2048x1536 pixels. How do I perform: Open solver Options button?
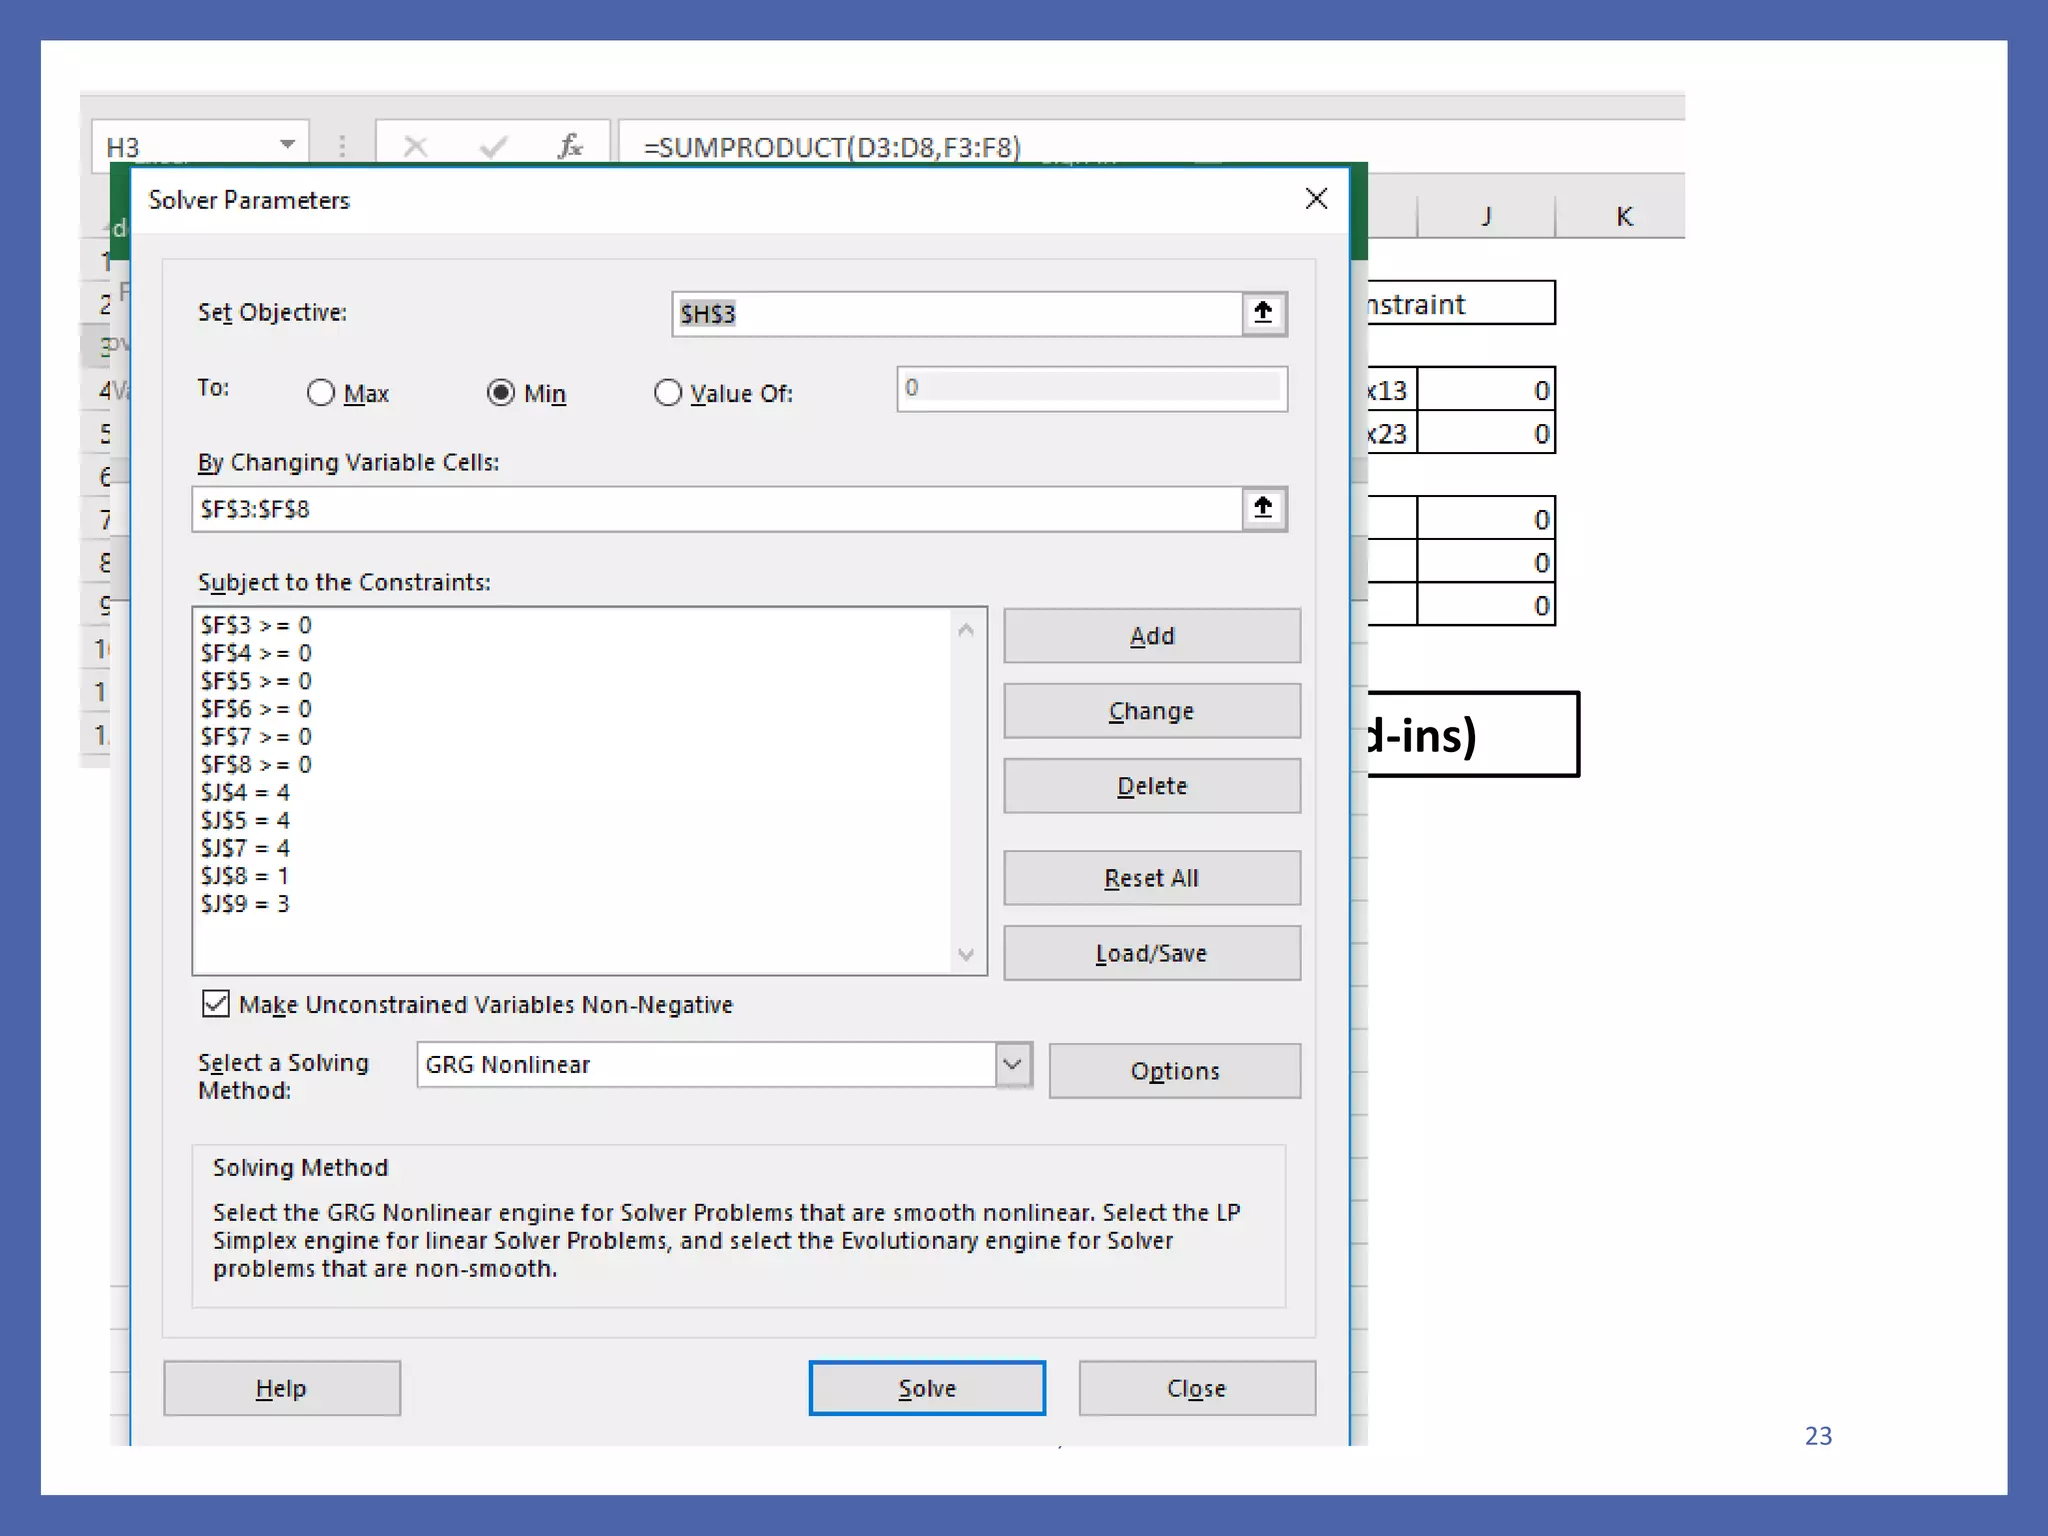pyautogui.click(x=1175, y=1071)
